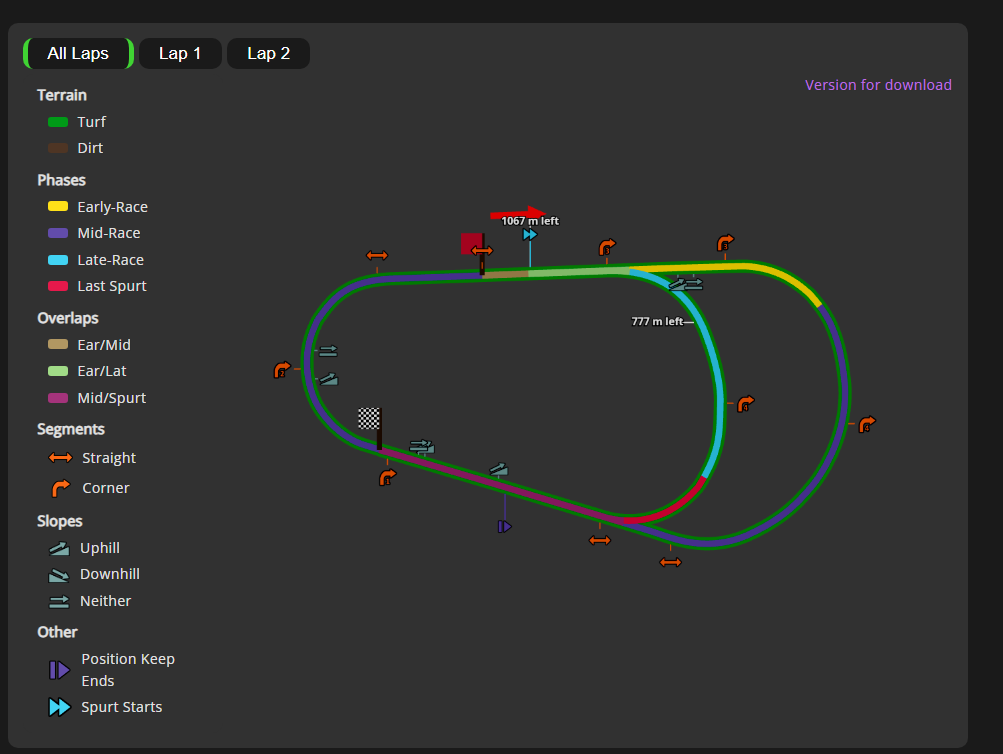The height and width of the screenshot is (754, 1003).
Task: Select the corner 4 marker outside the purple loop
Action: (867, 424)
